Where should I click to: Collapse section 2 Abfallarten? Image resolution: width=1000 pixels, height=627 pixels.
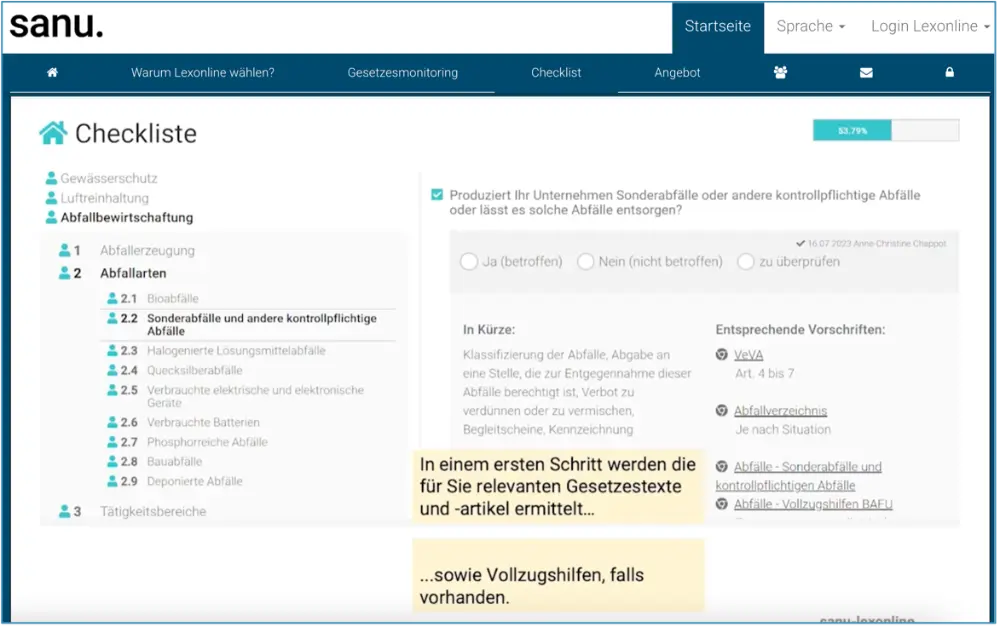tap(133, 273)
